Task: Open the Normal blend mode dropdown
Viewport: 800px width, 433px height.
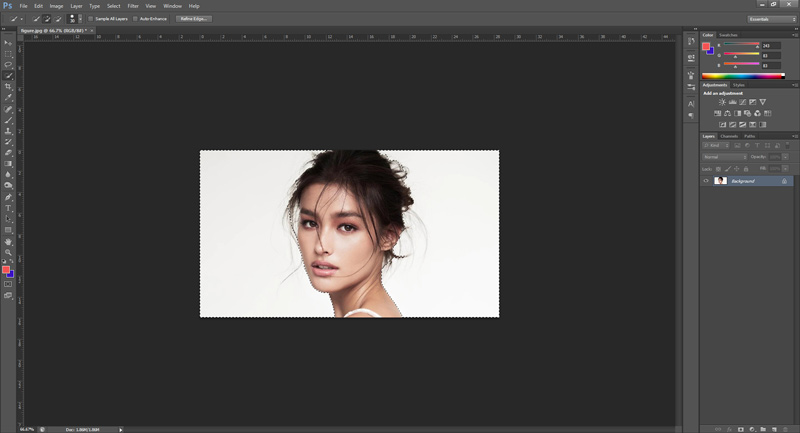Action: pos(724,157)
